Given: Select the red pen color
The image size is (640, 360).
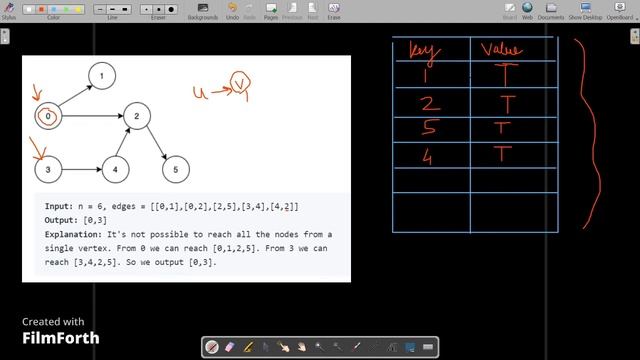Looking at the screenshot, I should [41, 9].
